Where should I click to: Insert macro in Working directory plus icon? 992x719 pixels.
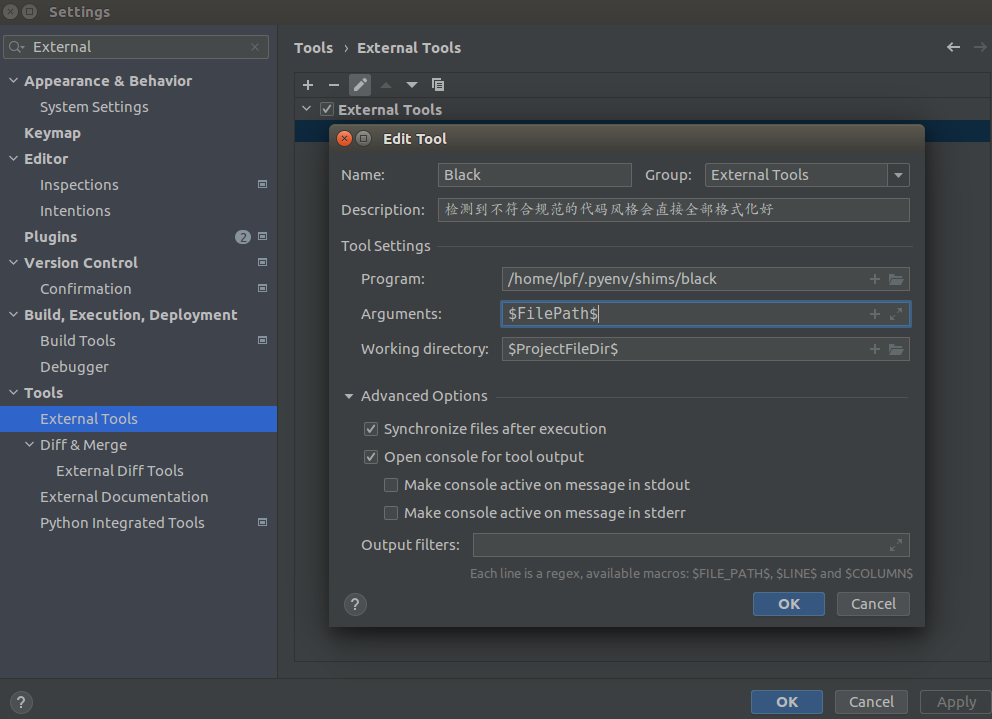(x=875, y=349)
